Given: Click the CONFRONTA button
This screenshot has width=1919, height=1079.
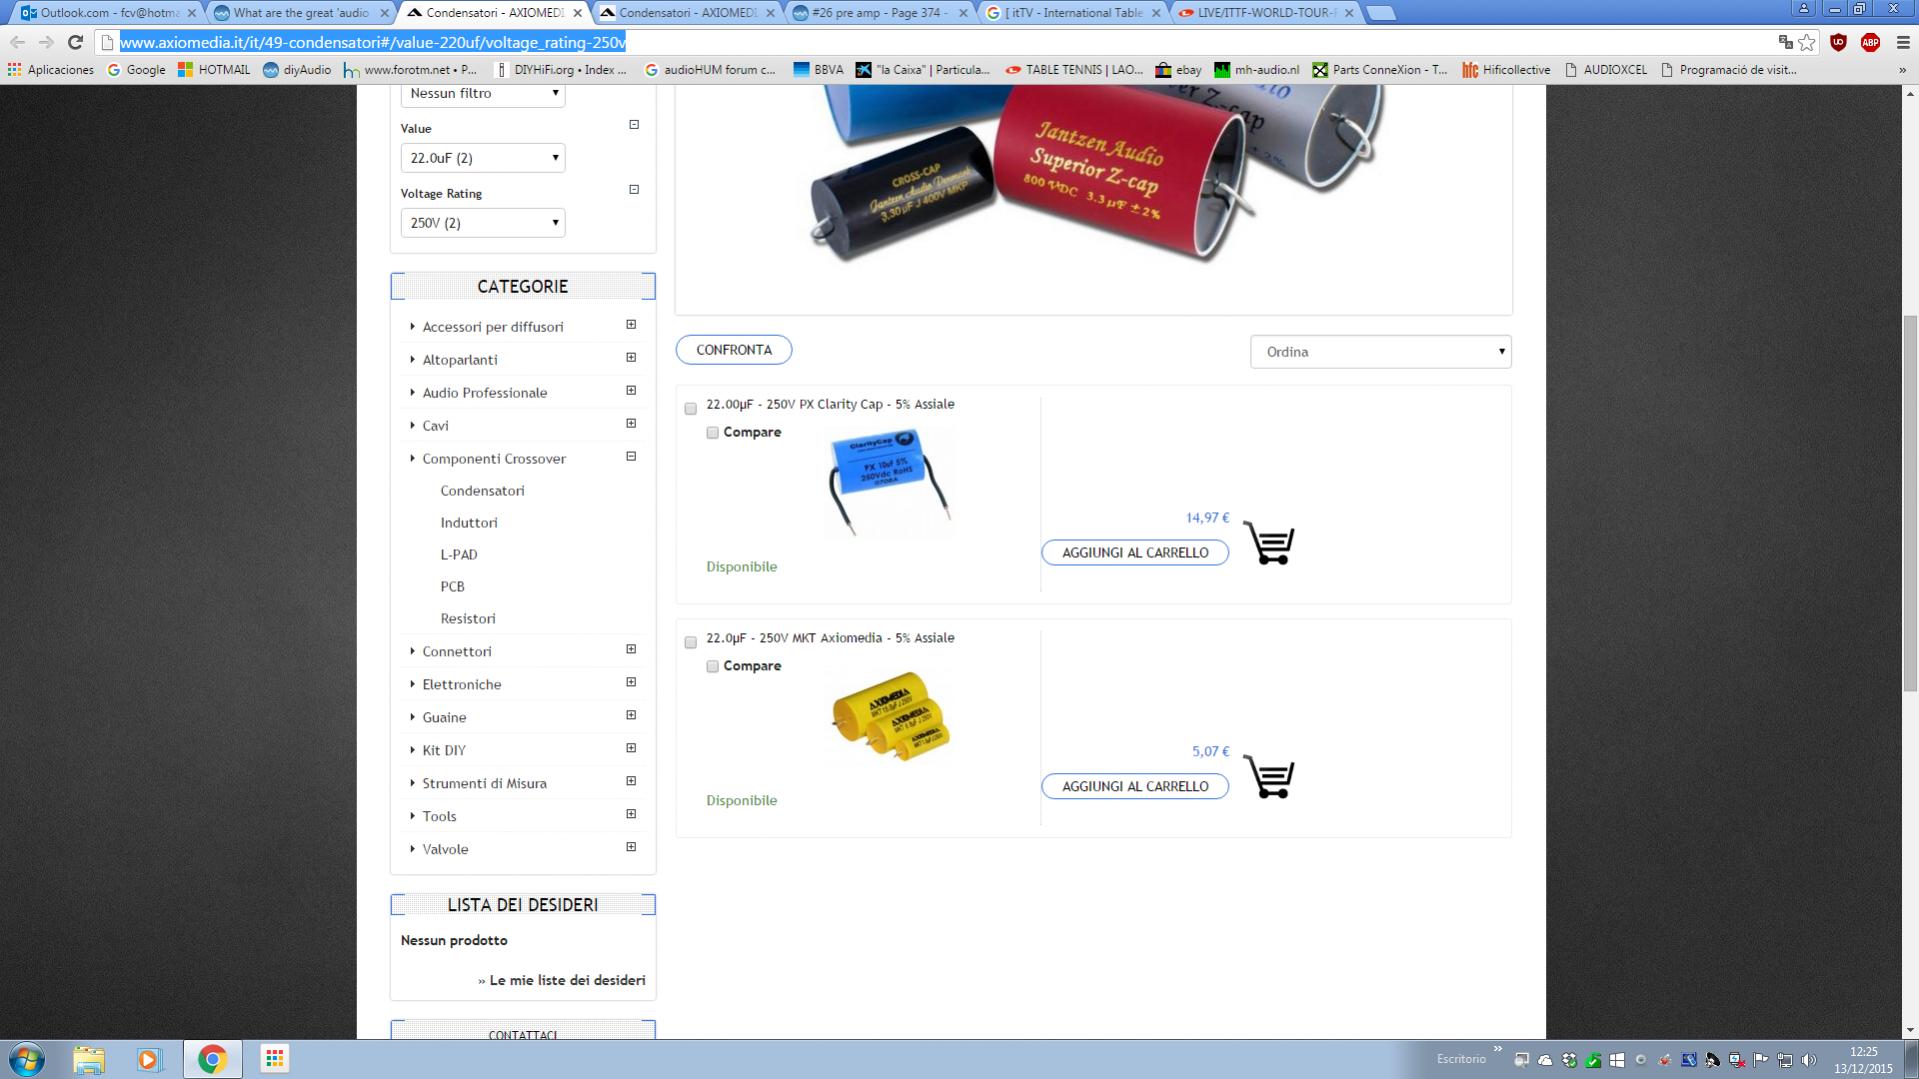Looking at the screenshot, I should click(x=734, y=350).
